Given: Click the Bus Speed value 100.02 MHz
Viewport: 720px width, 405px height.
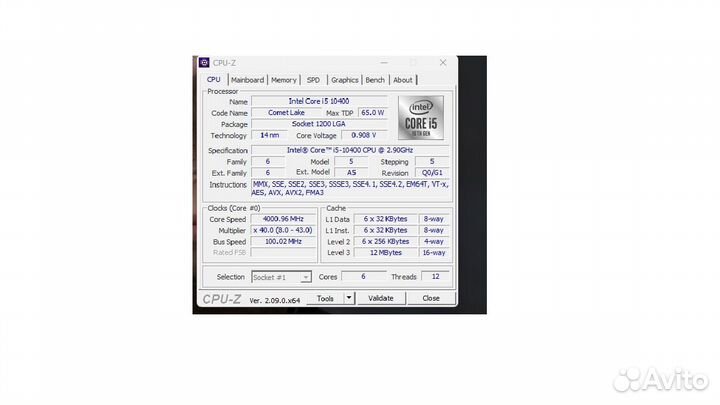Looking at the screenshot, I should [x=283, y=242].
